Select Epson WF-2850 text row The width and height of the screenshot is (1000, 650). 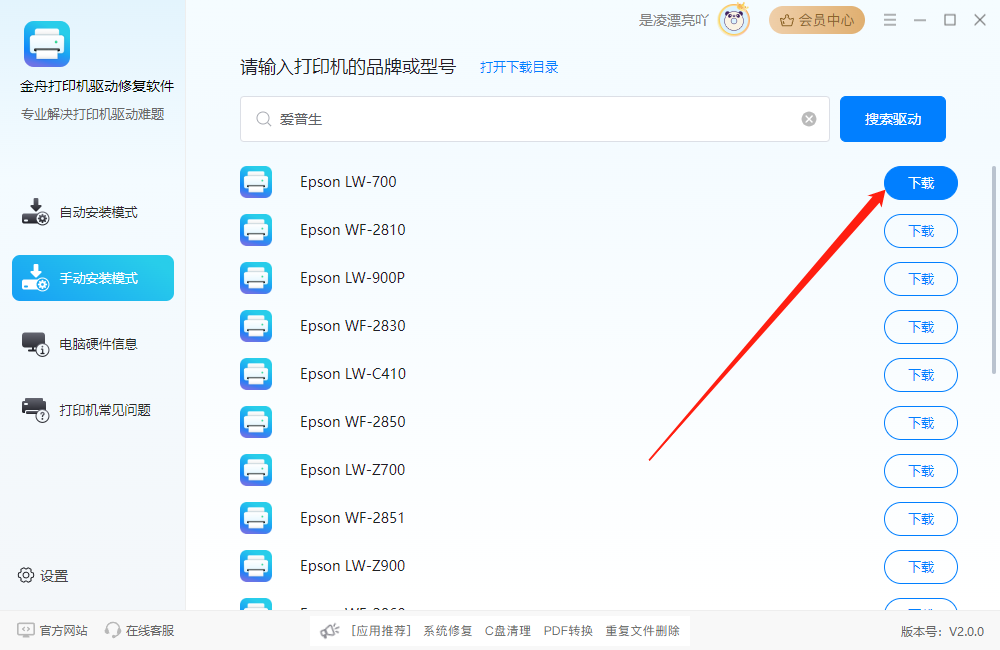point(353,422)
